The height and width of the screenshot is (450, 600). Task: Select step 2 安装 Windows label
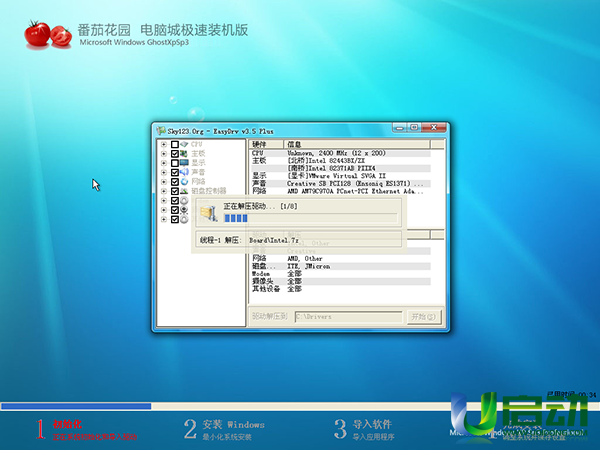pos(233,424)
